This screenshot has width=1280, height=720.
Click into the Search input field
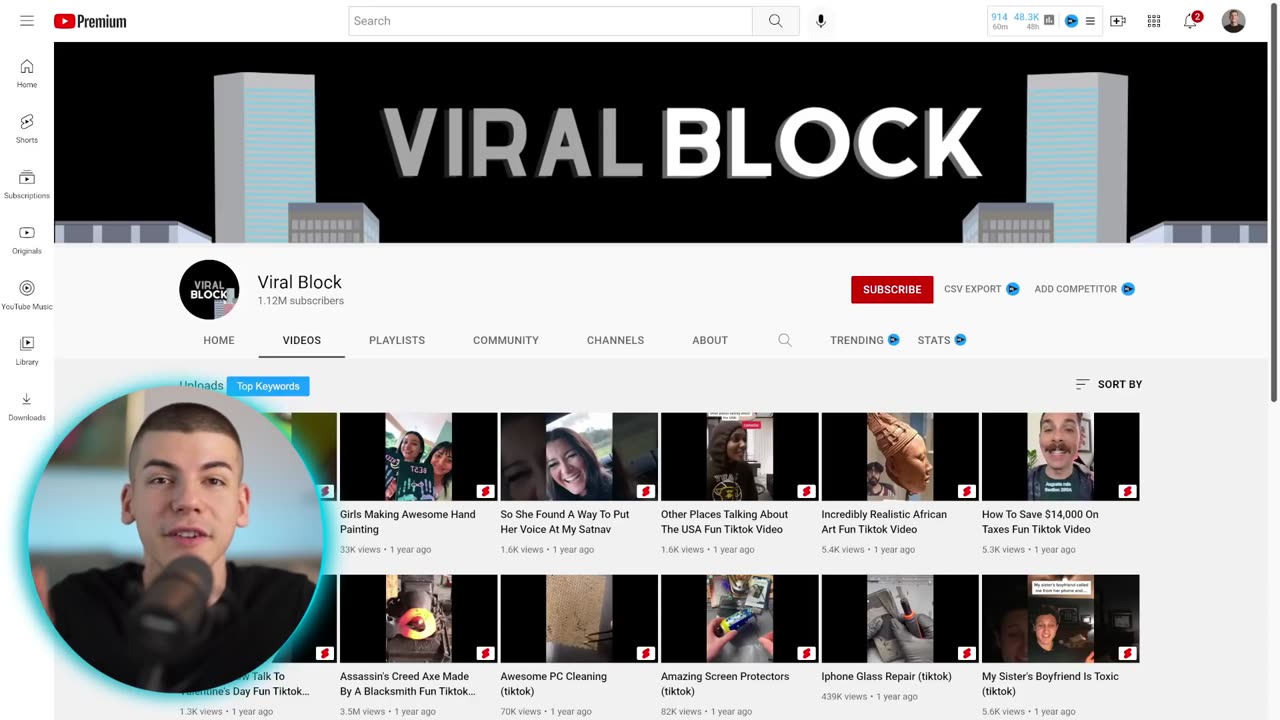550,21
